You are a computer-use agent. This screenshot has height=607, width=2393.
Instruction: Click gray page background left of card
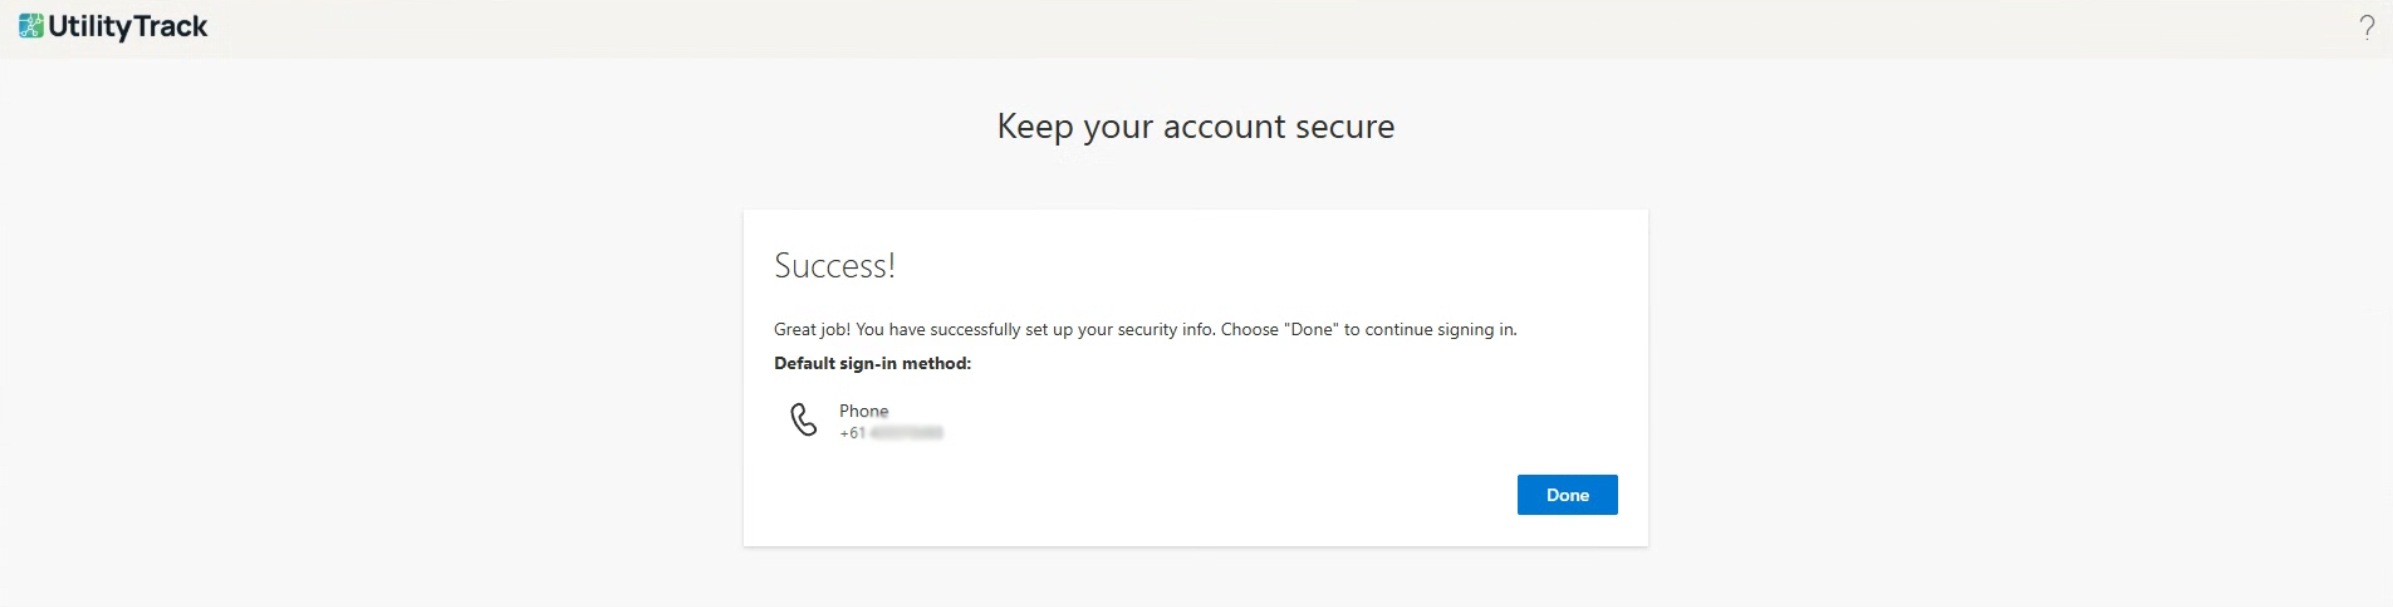click(370, 380)
